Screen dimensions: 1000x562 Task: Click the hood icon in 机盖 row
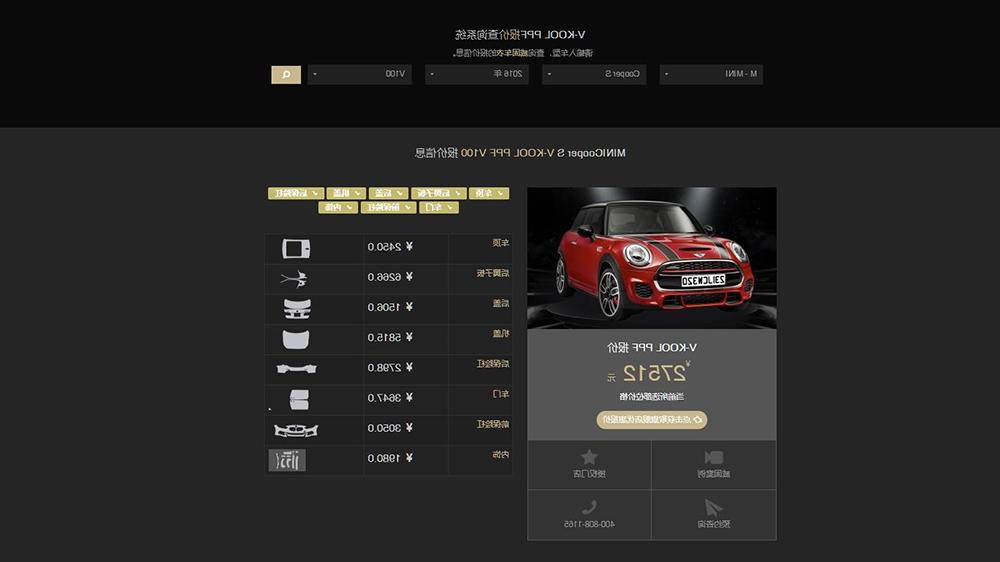(296, 339)
